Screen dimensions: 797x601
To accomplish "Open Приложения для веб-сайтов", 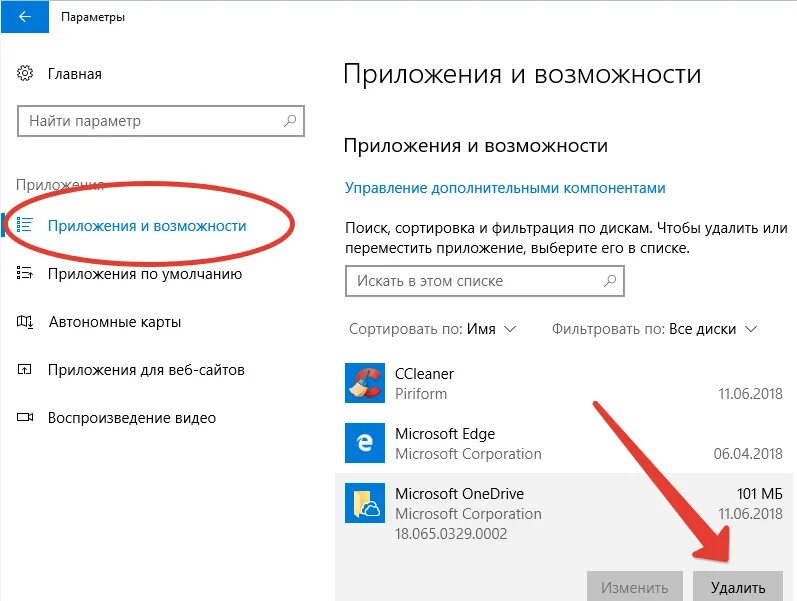I will (146, 370).
